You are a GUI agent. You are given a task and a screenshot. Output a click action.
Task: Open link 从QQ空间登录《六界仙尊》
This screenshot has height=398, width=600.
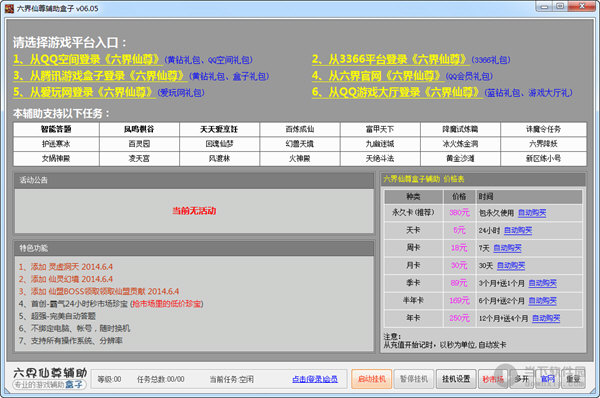(x=88, y=59)
